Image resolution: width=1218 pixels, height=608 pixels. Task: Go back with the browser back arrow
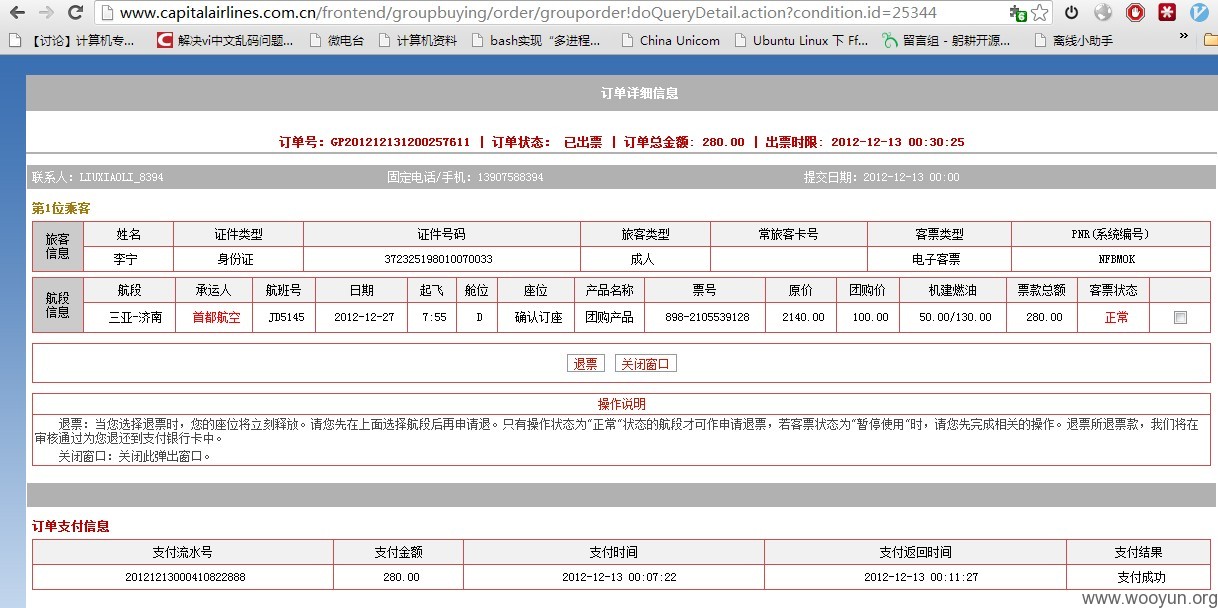[x=17, y=13]
